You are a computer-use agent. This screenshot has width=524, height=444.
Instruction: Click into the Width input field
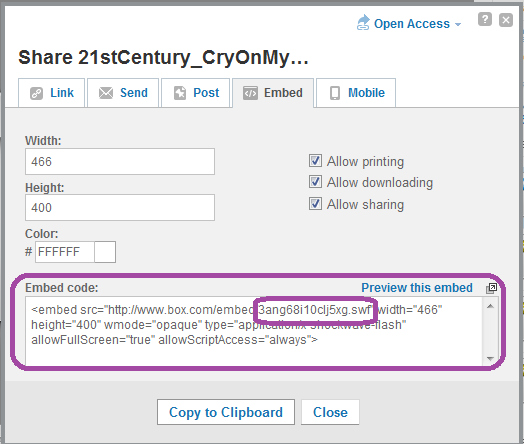[x=120, y=162]
